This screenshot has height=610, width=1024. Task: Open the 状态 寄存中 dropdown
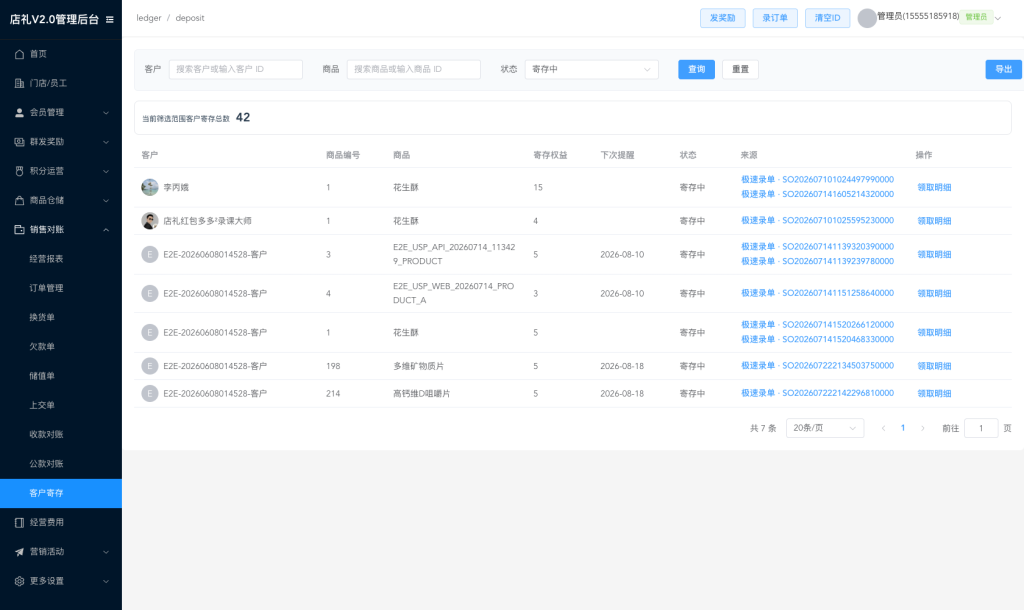[x=591, y=69]
